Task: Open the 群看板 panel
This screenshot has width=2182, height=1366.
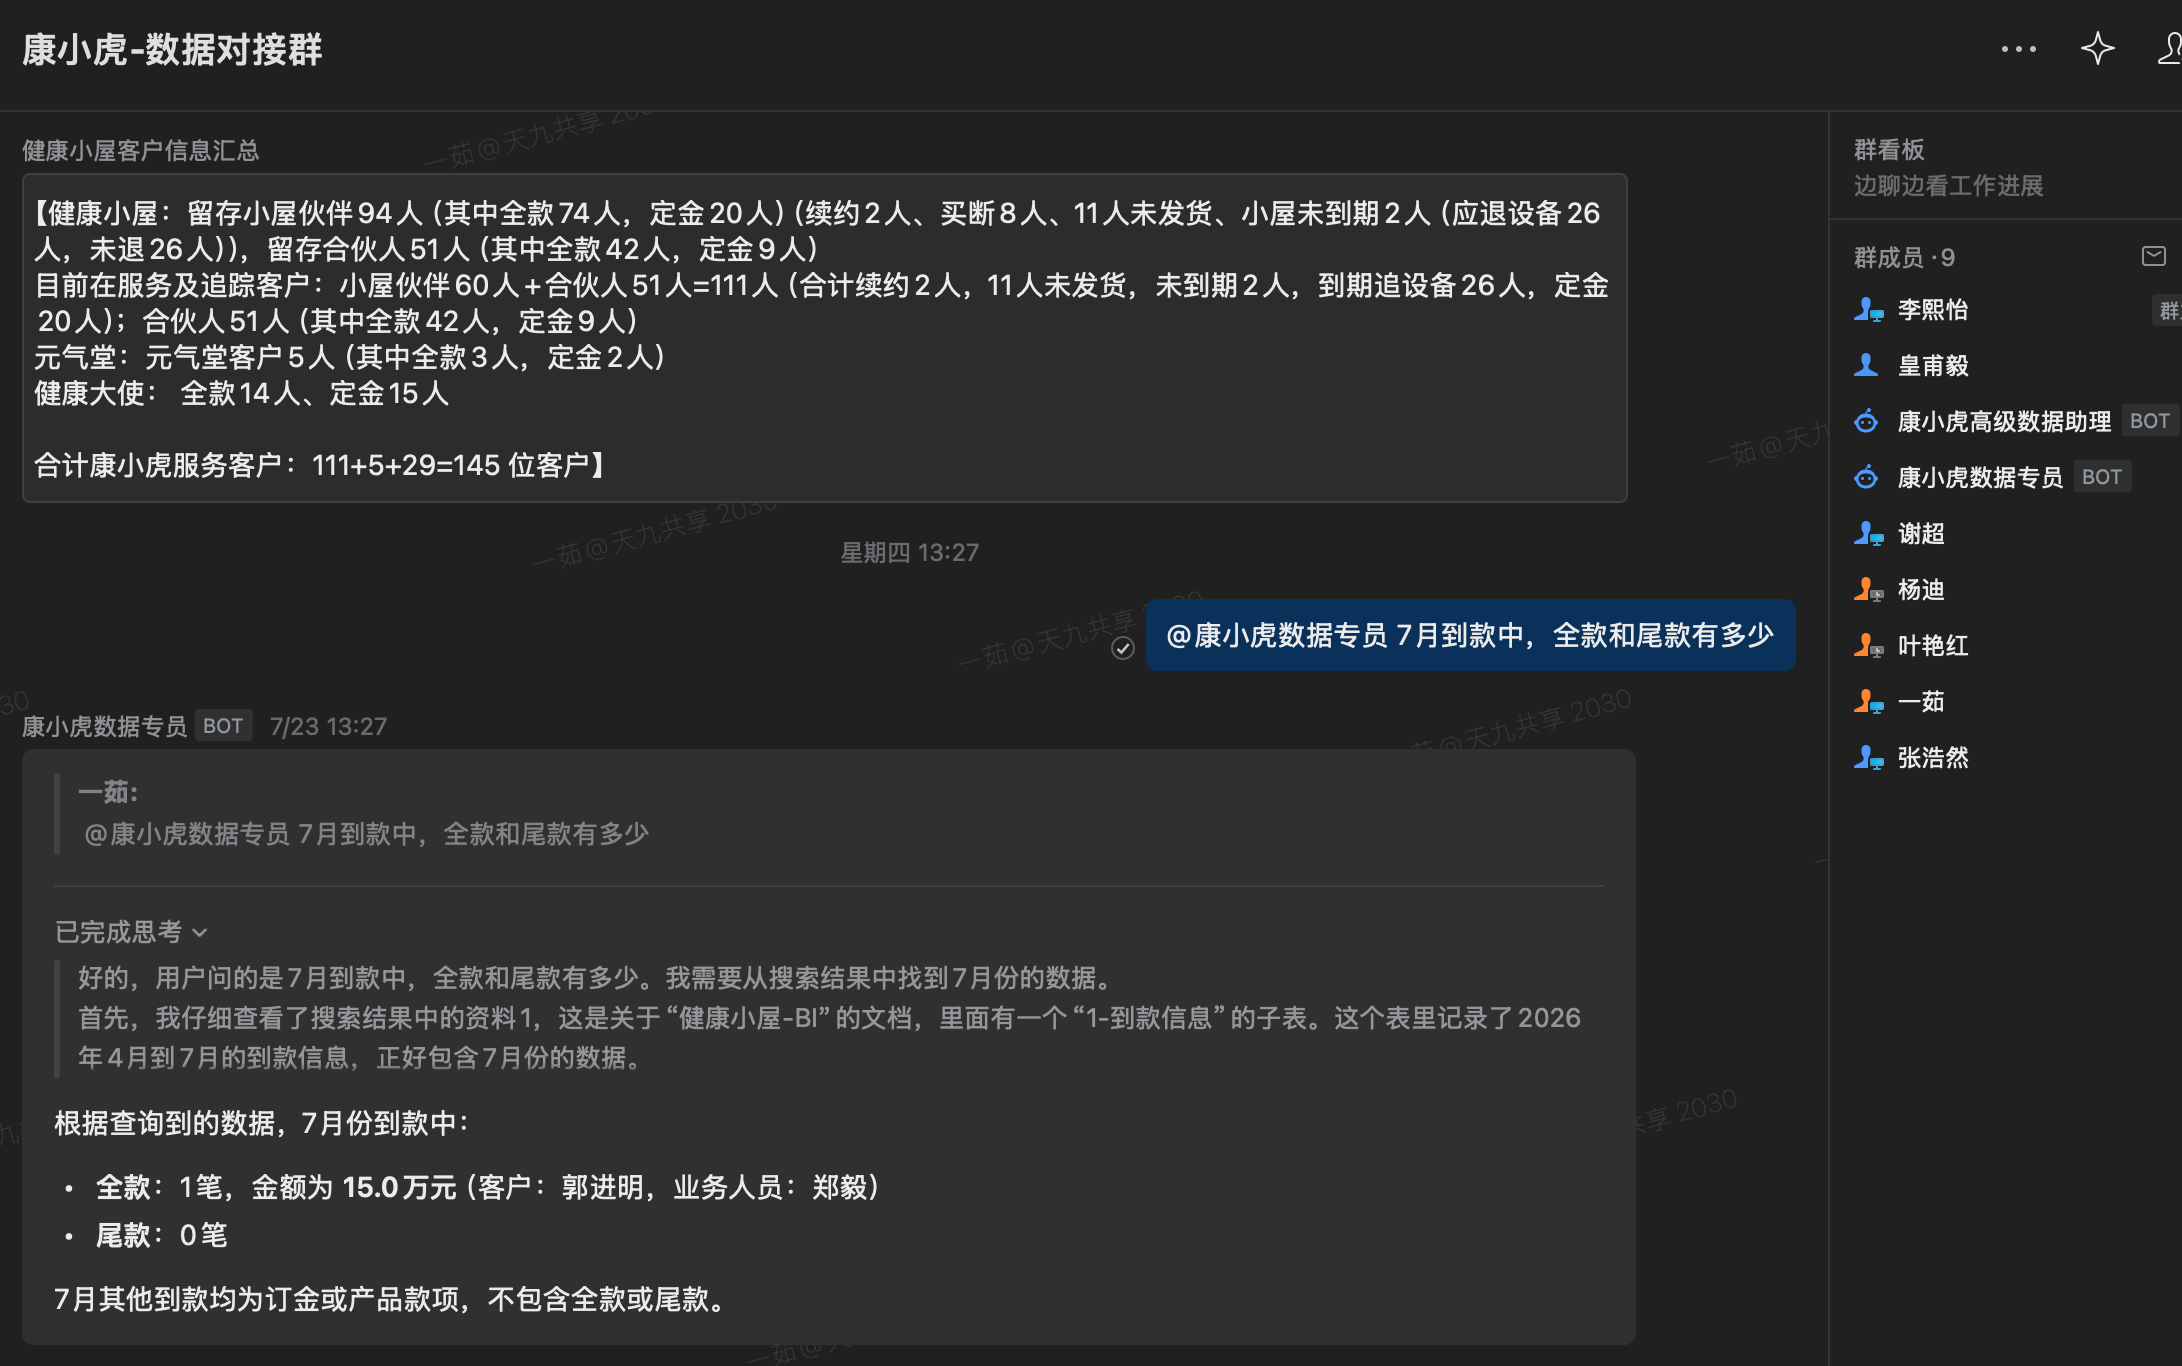Action: [1889, 150]
